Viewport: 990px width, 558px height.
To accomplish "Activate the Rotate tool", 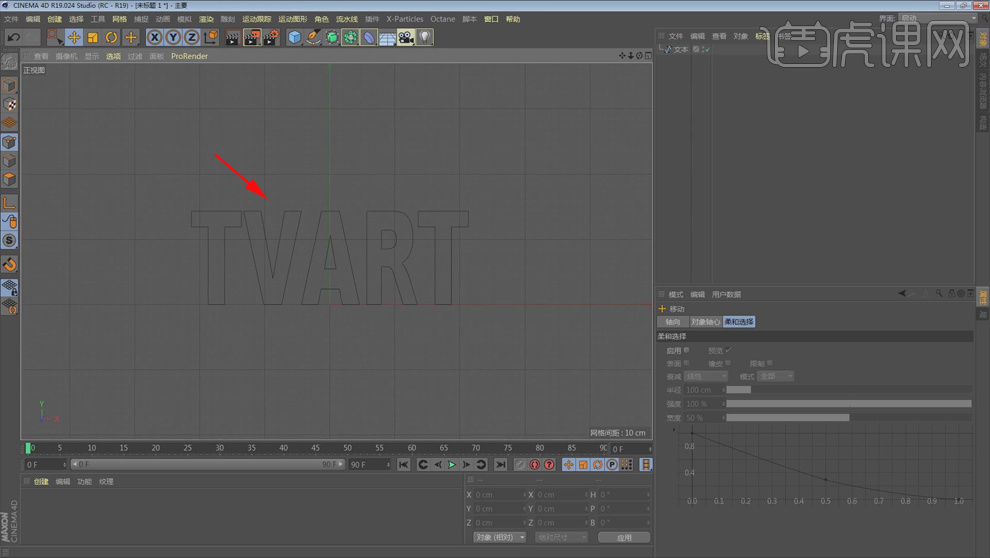I will click(x=112, y=38).
